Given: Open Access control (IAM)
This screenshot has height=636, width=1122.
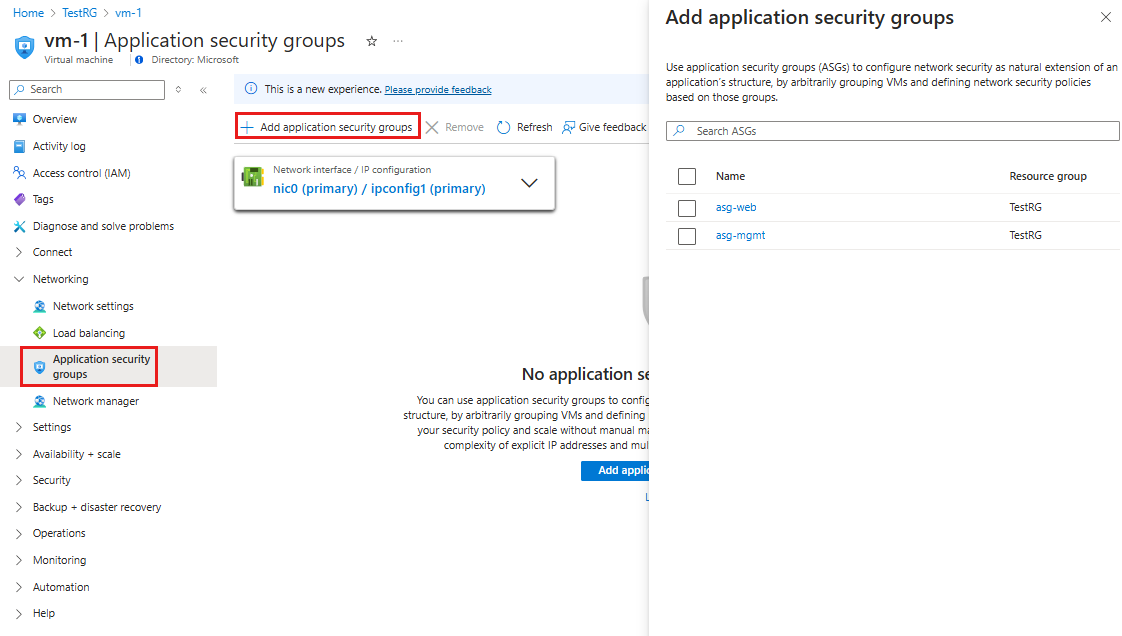Looking at the screenshot, I should click(x=79, y=172).
